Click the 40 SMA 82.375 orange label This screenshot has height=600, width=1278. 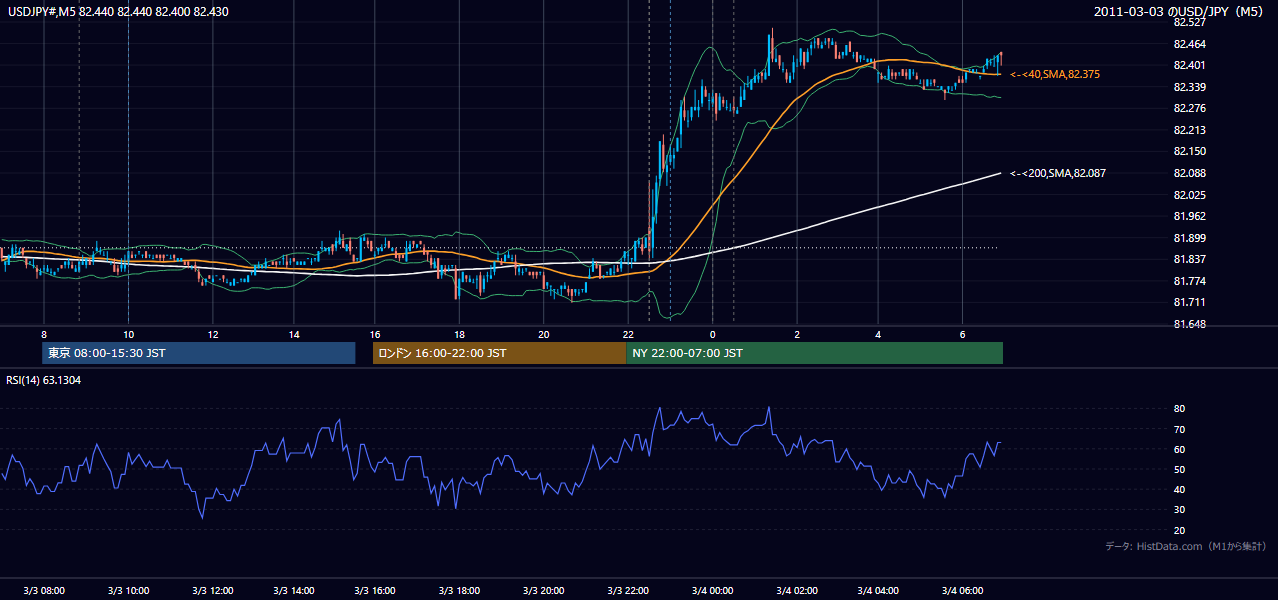[1056, 74]
